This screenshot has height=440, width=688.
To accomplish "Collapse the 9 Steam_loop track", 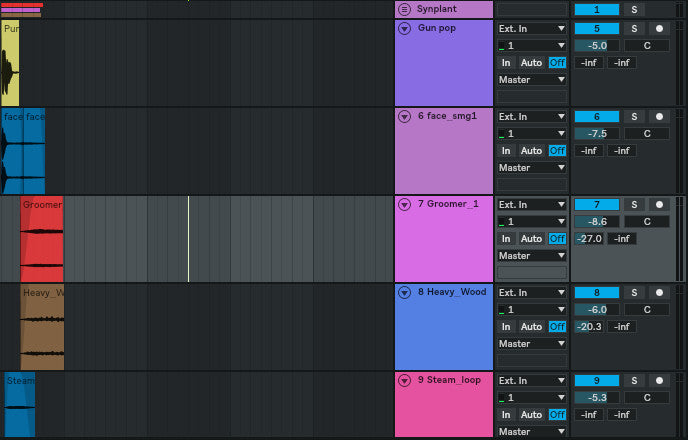I will (404, 380).
